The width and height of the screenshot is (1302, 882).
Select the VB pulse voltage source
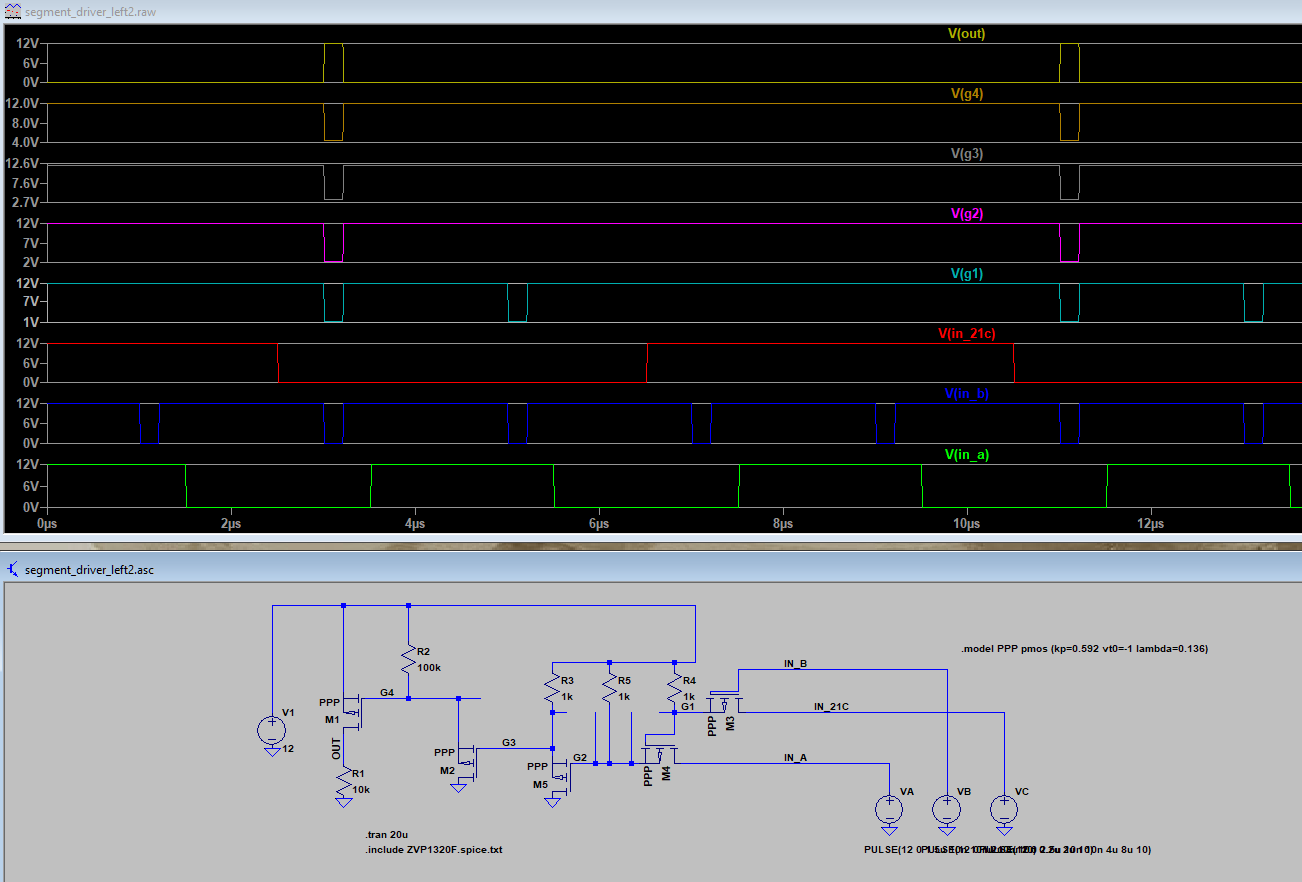coord(945,808)
